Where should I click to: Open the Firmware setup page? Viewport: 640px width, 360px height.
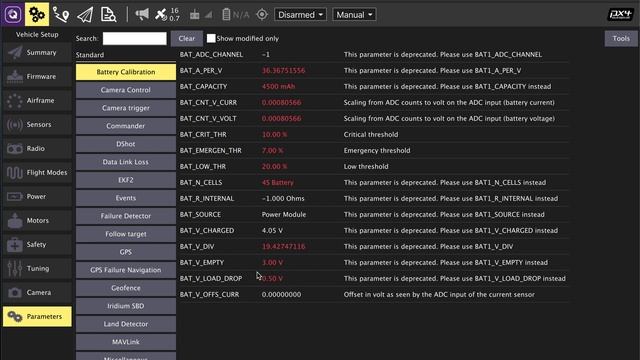[37, 77]
